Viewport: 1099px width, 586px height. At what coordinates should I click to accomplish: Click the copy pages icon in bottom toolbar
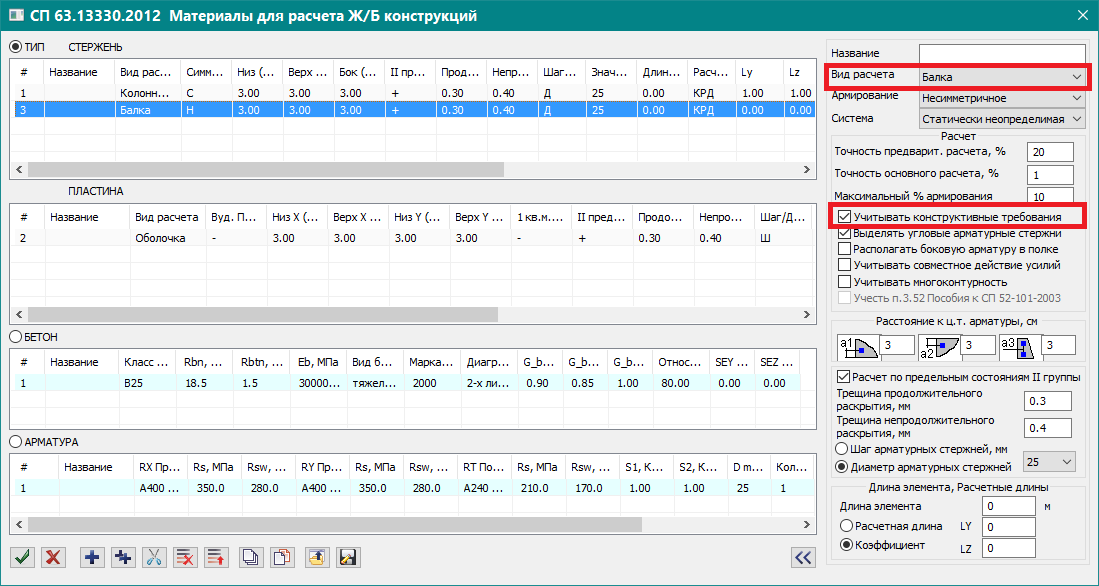252,558
